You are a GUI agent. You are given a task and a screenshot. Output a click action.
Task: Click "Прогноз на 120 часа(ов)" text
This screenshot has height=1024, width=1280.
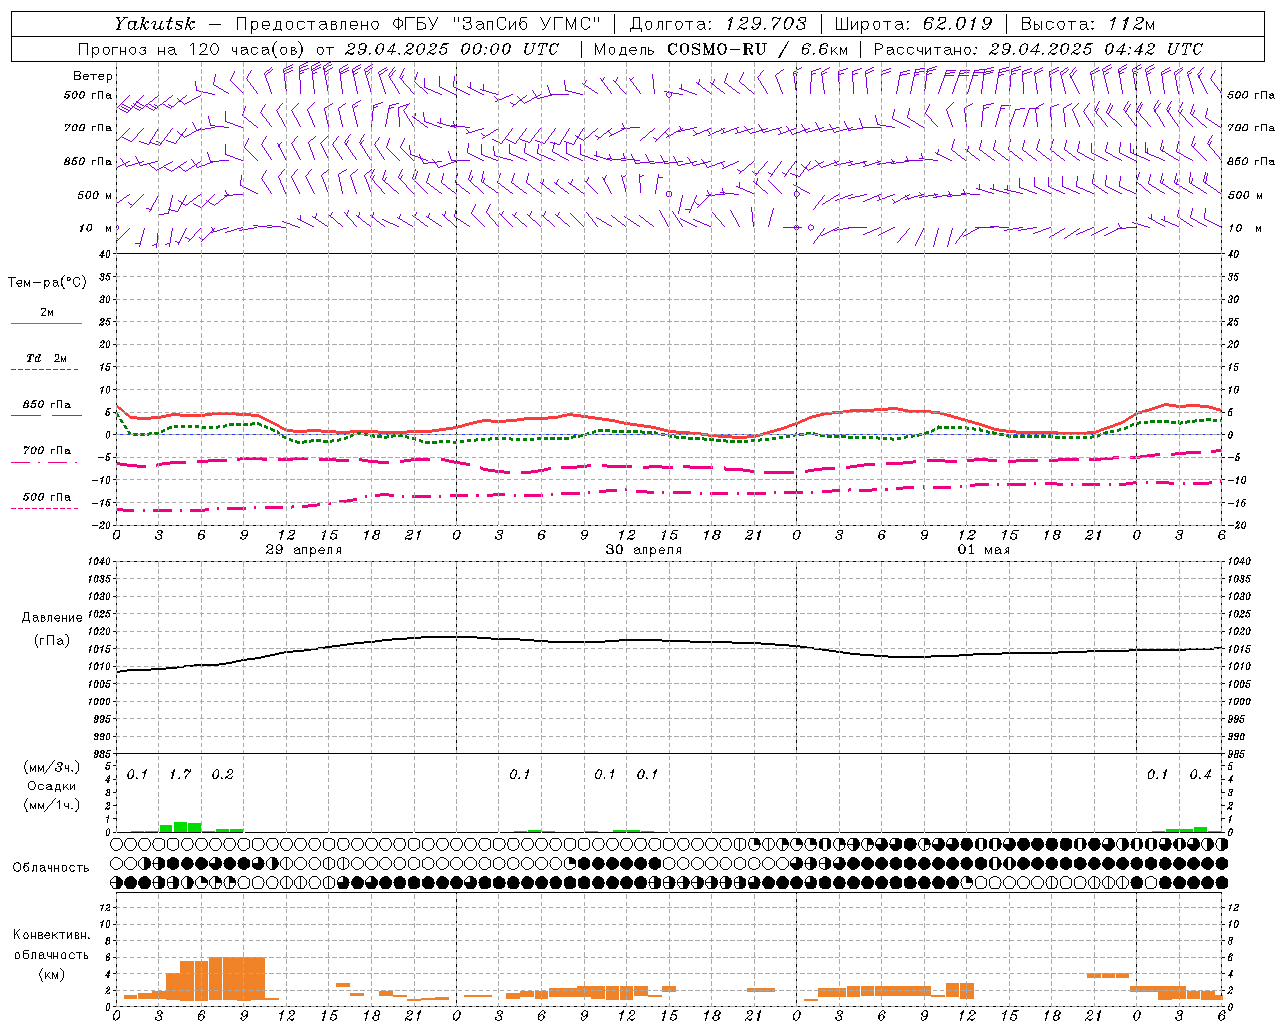coord(192,49)
